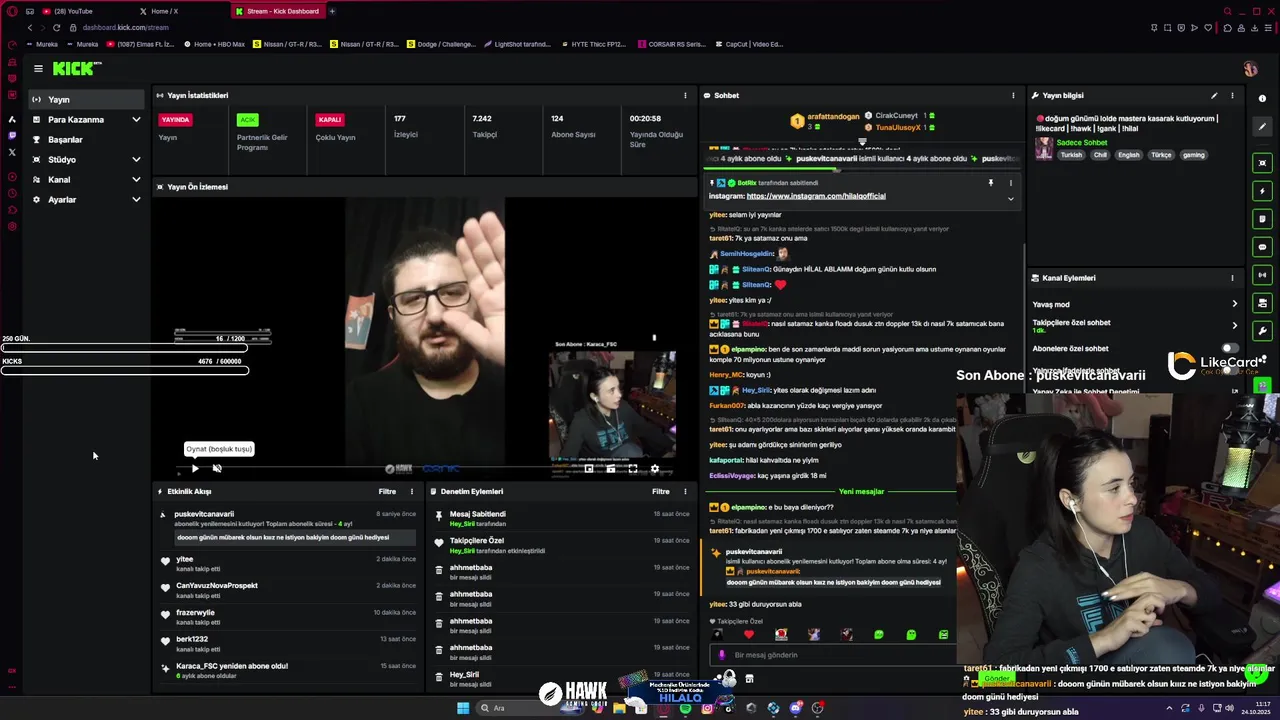Click profile avatar in Kick header
Image resolution: width=1280 pixels, height=720 pixels.
1250,69
